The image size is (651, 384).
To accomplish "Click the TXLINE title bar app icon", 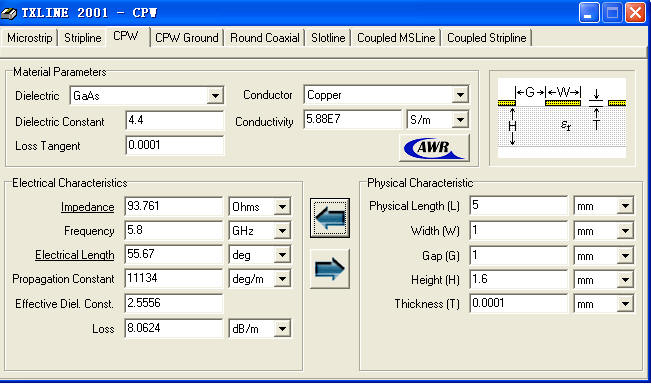I will pos(9,13).
